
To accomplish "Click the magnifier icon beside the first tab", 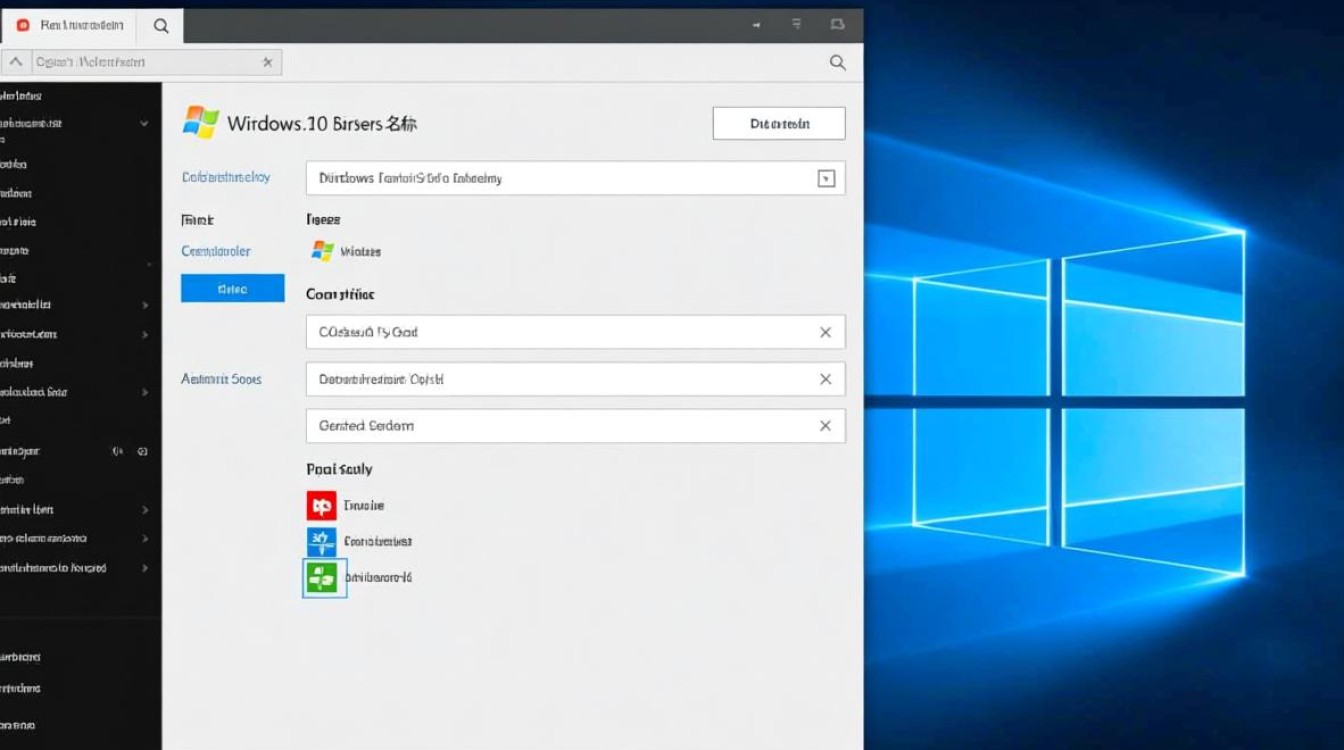I will click(x=161, y=26).
